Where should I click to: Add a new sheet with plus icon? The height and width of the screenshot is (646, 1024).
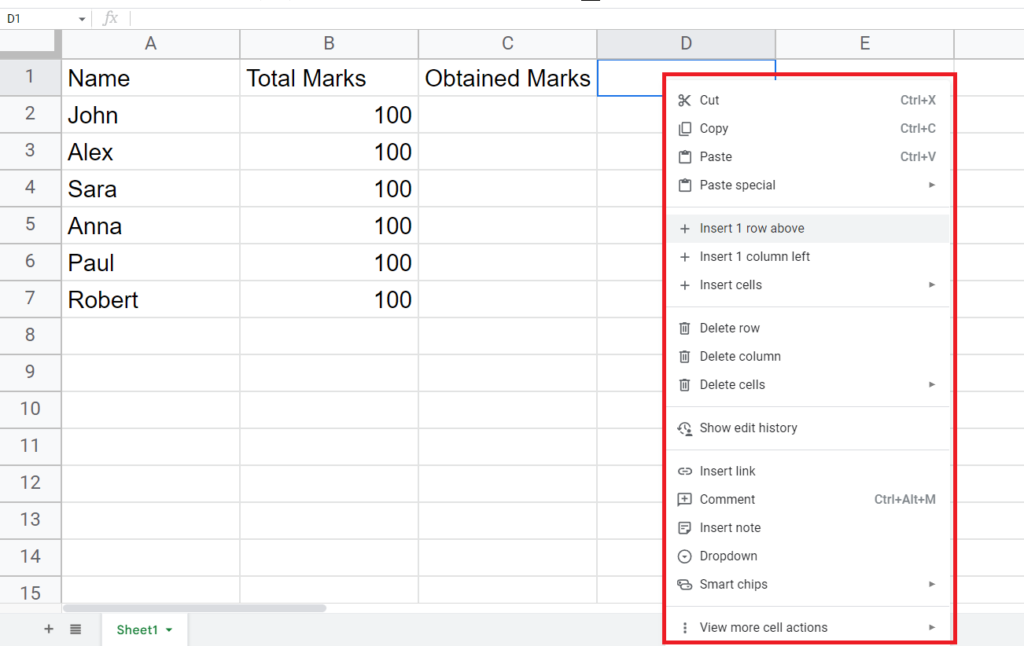click(48, 629)
